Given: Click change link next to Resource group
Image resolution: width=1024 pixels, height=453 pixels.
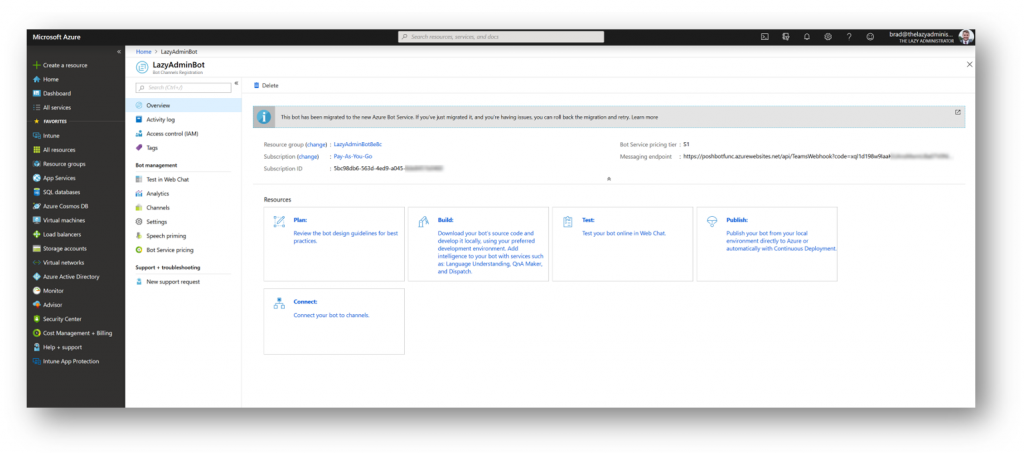Looking at the screenshot, I should coord(316,144).
